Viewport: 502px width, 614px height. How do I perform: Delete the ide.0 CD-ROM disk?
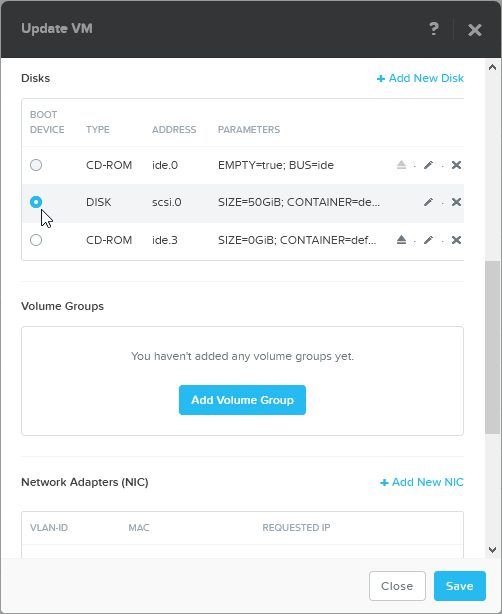456,165
